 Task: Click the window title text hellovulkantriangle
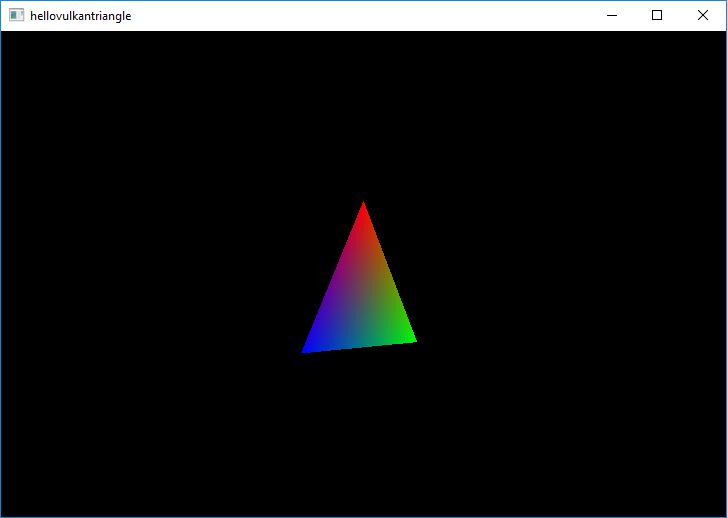point(80,16)
